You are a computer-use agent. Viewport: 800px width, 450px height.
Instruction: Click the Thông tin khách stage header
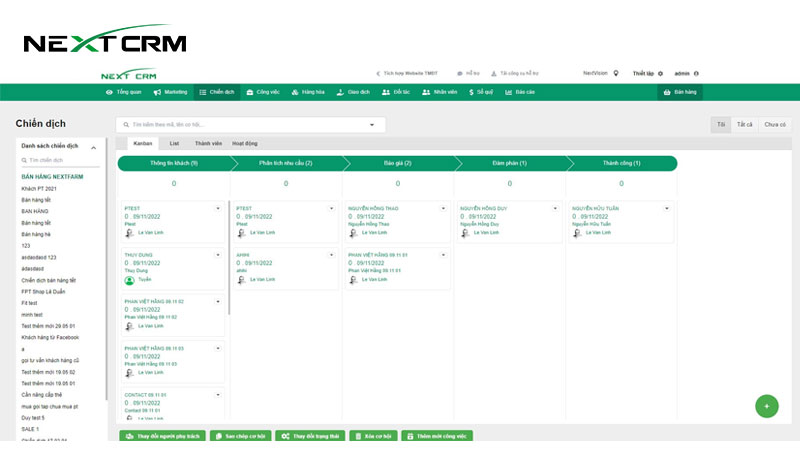pyautogui.click(x=174, y=163)
